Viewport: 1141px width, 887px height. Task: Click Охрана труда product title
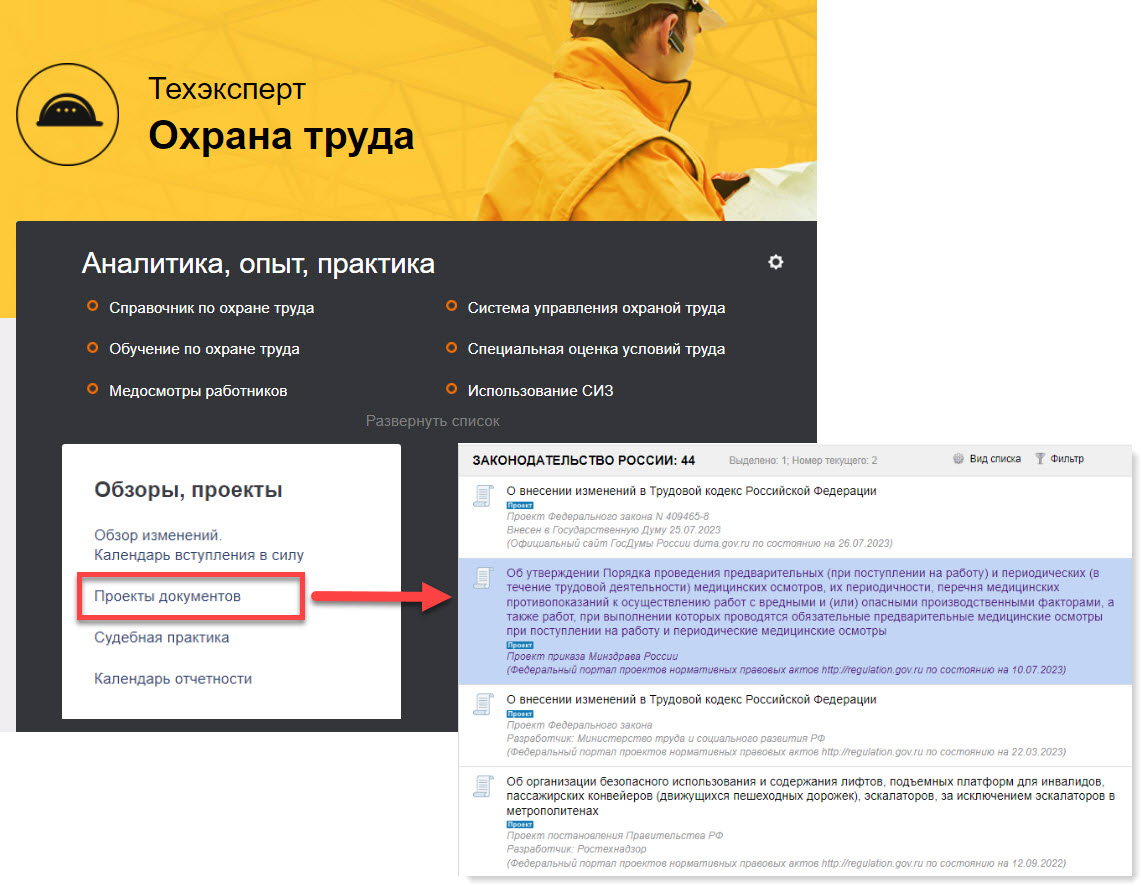point(281,136)
